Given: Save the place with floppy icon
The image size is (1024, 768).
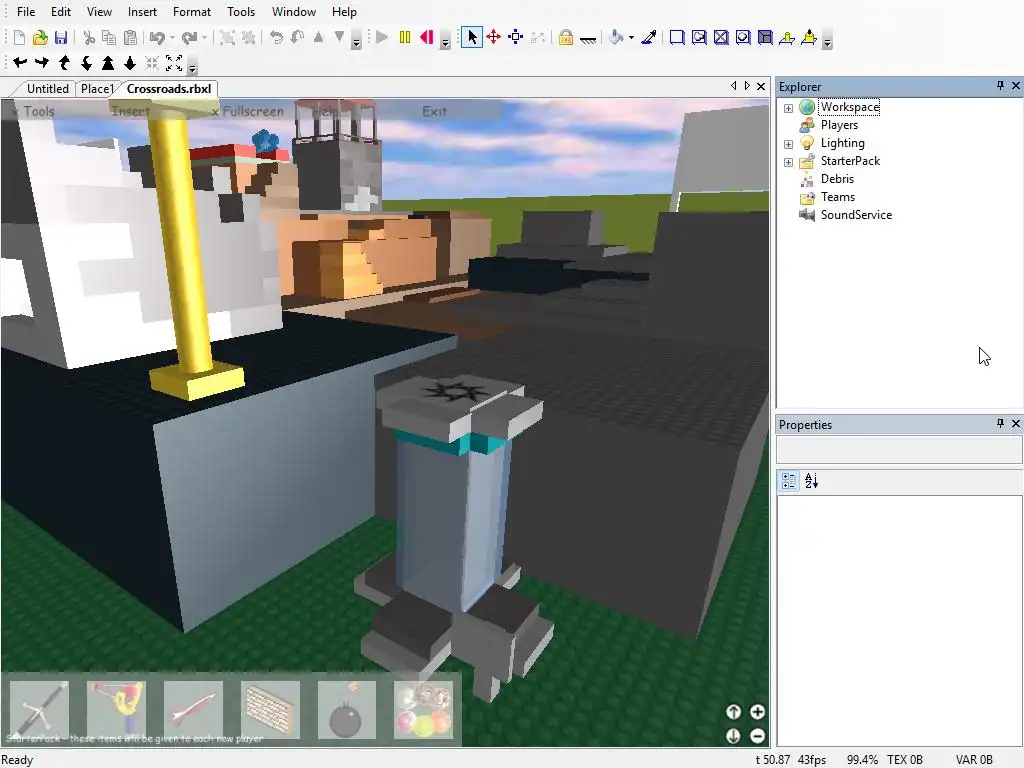Looking at the screenshot, I should (61, 38).
